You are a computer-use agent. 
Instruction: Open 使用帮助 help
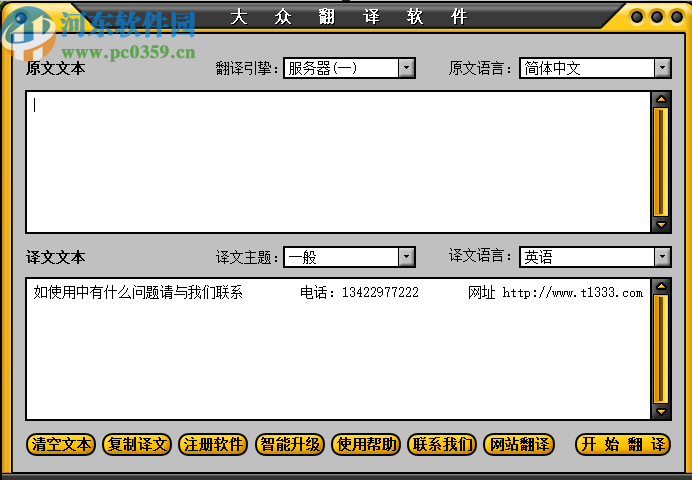pyautogui.click(x=366, y=444)
